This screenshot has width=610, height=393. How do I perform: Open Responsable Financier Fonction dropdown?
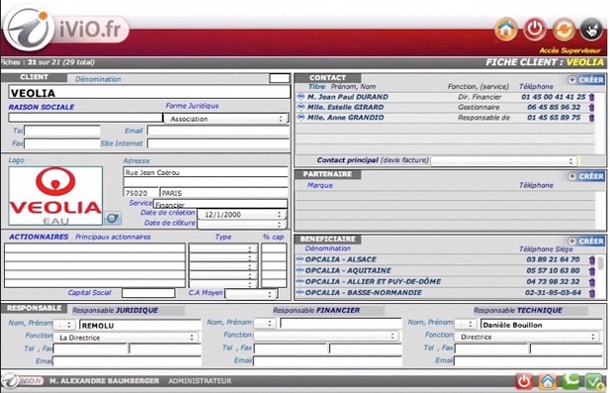[326, 336]
